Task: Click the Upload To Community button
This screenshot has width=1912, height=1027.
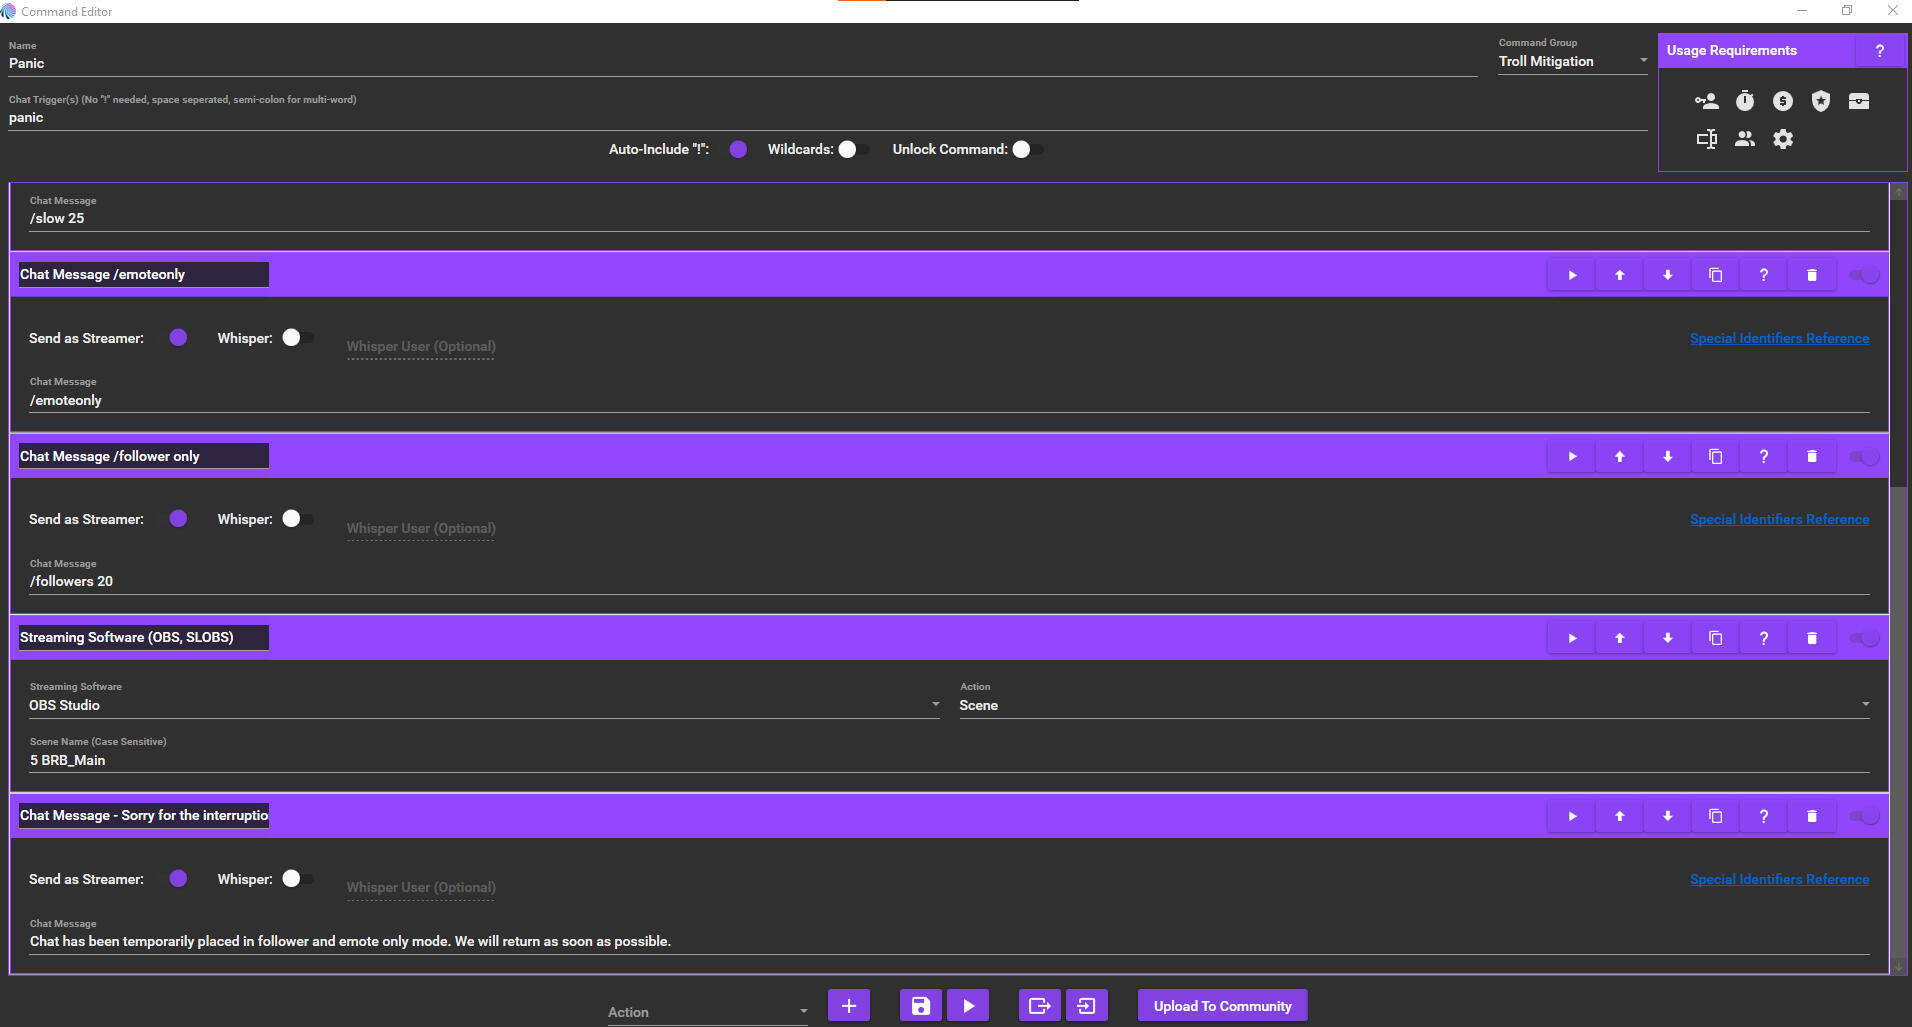Action: [1222, 1006]
